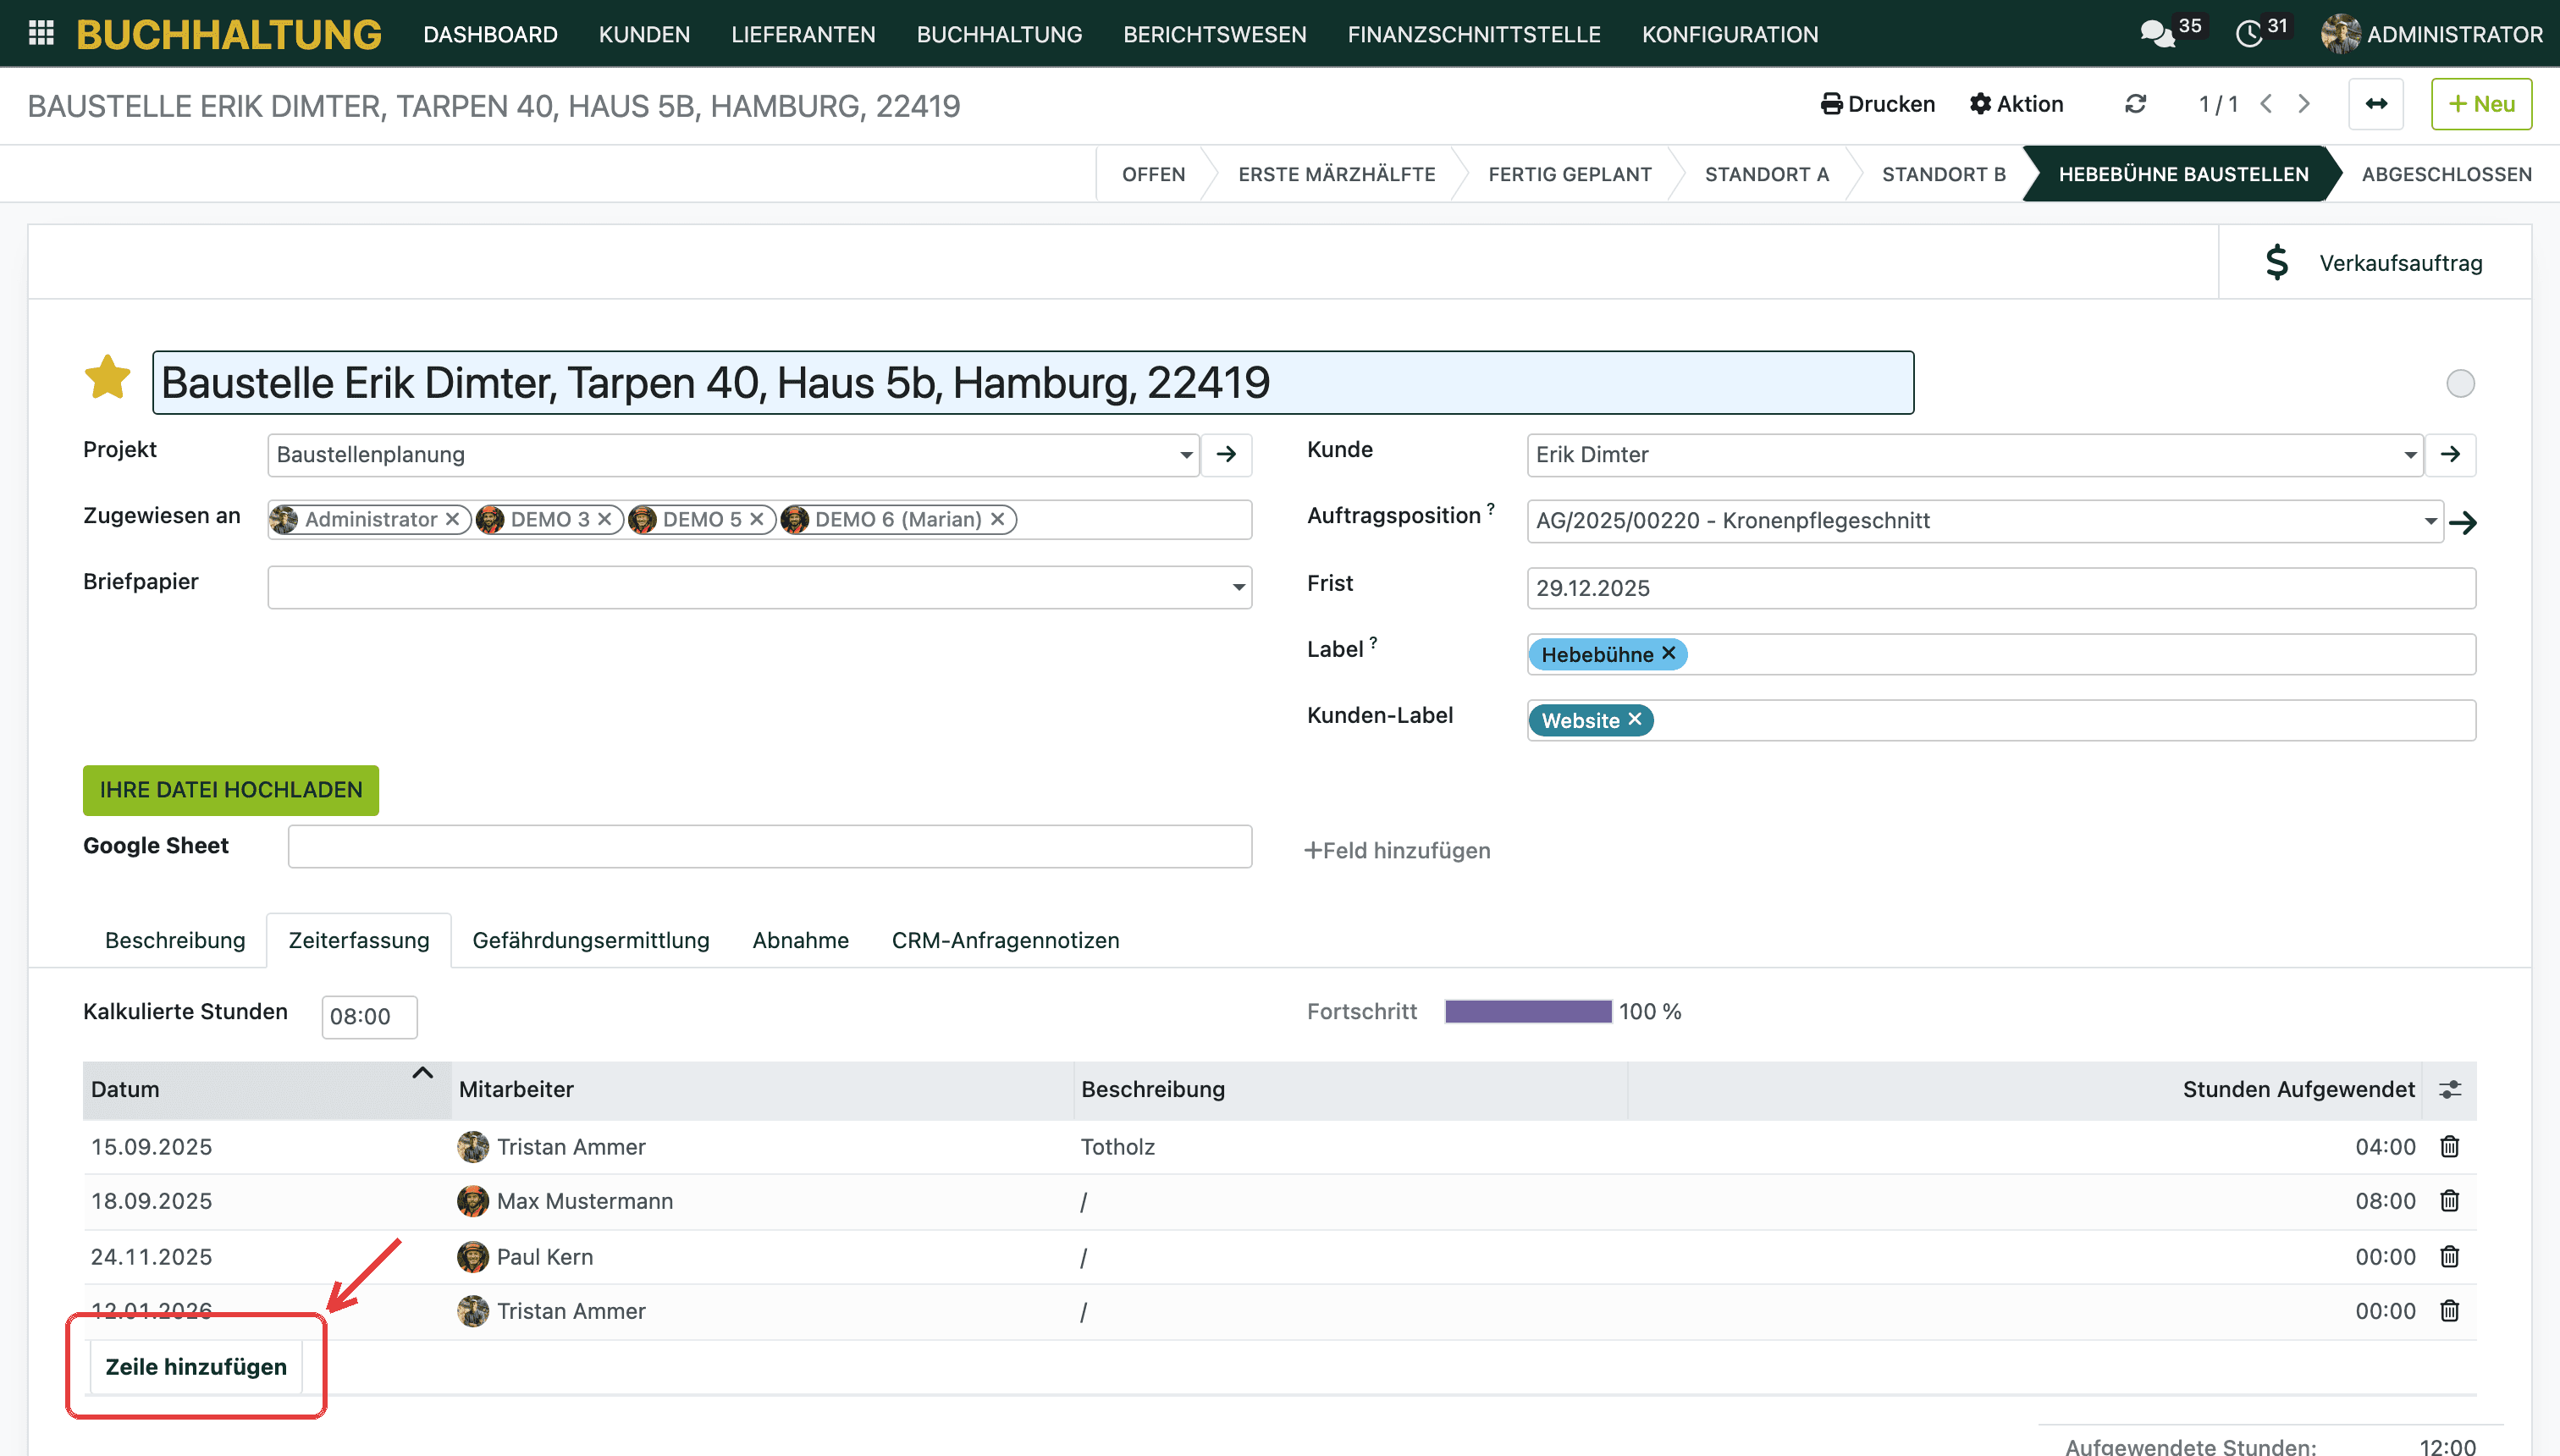Go to previous record arrow

[x=2266, y=104]
